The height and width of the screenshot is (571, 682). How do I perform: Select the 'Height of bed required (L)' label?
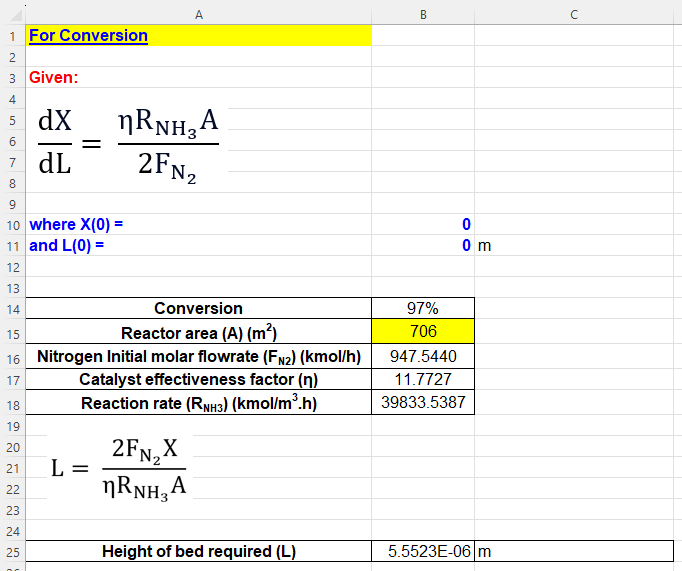click(x=198, y=551)
